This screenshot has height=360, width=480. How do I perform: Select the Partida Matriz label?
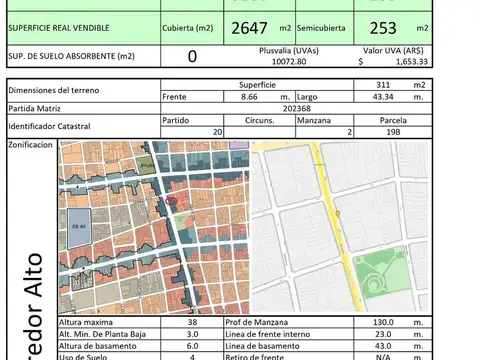(35, 109)
